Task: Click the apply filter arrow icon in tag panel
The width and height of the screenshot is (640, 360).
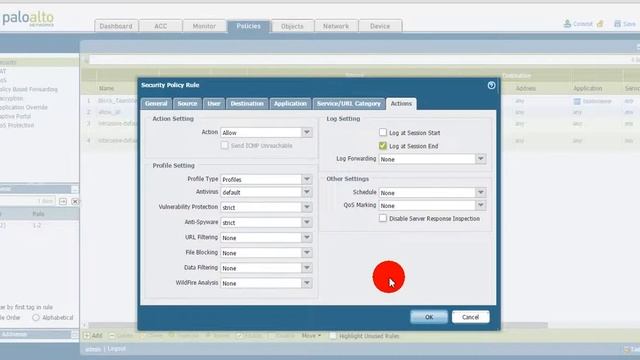Action: 62,201
